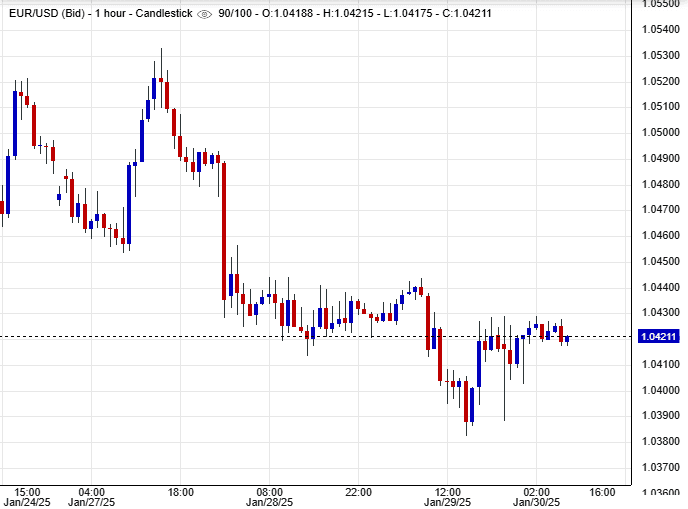Image resolution: width=688 pixels, height=509 pixels.
Task: Click the 1.05200 price axis label
Action: pos(661,81)
